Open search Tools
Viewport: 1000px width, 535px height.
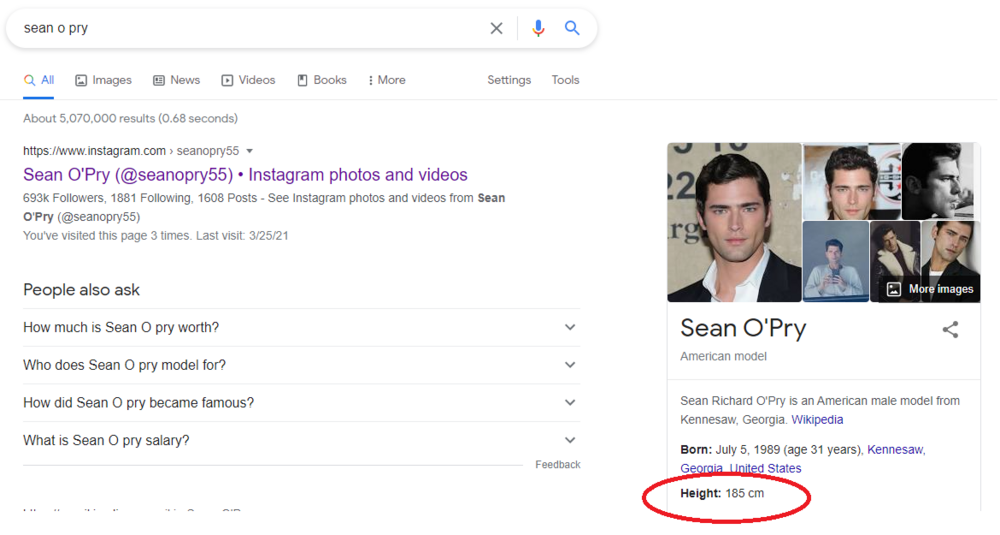[x=565, y=80]
